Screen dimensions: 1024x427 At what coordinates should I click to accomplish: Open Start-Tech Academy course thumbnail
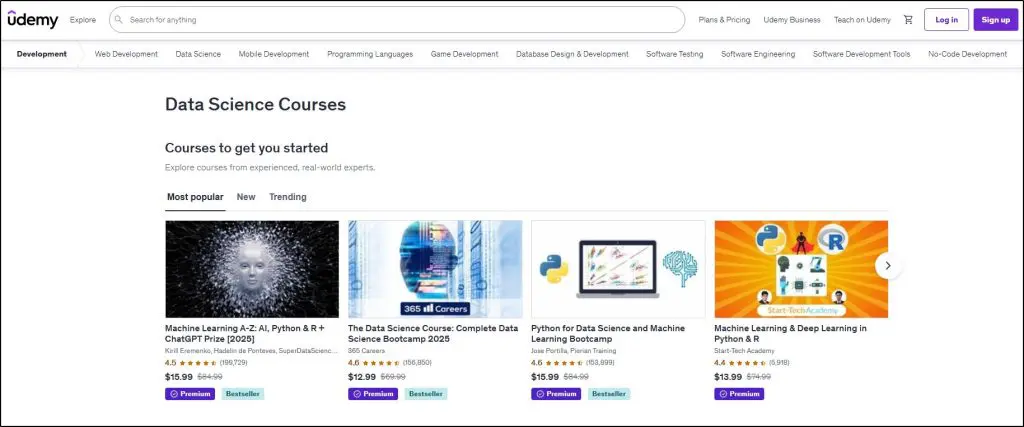click(x=801, y=269)
